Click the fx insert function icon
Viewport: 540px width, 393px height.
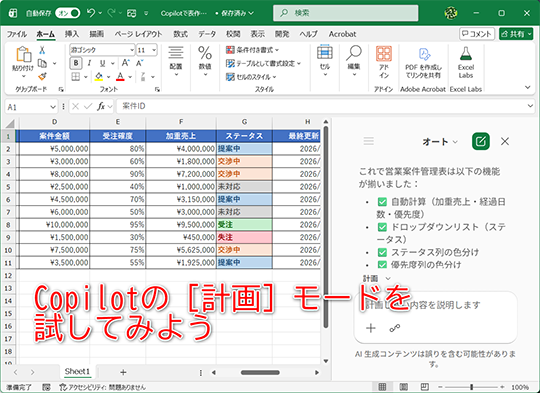tap(101, 107)
